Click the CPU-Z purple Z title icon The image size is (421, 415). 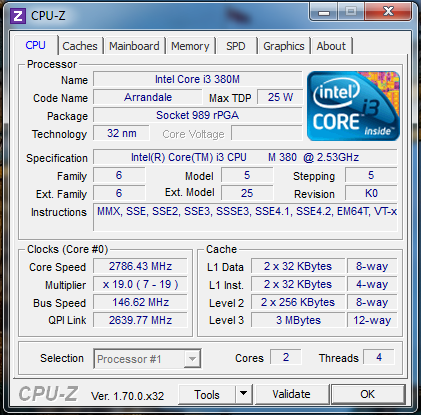point(18,16)
